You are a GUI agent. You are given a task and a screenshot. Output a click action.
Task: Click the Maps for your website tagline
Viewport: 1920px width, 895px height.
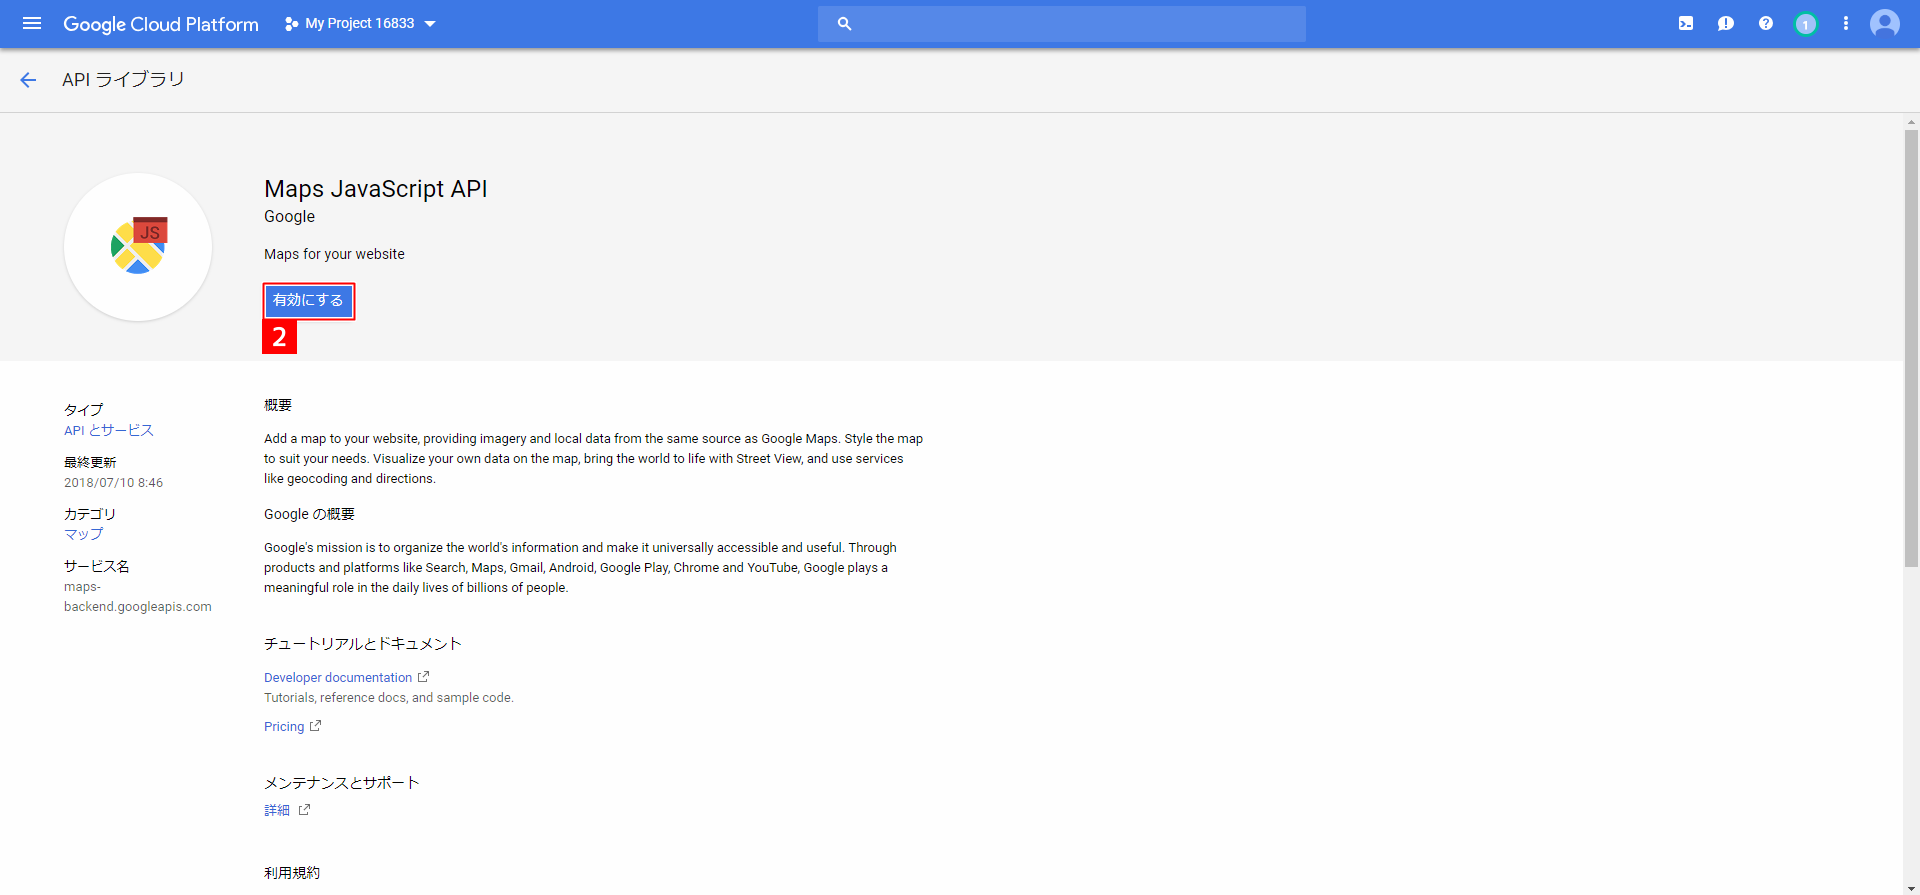pyautogui.click(x=334, y=254)
